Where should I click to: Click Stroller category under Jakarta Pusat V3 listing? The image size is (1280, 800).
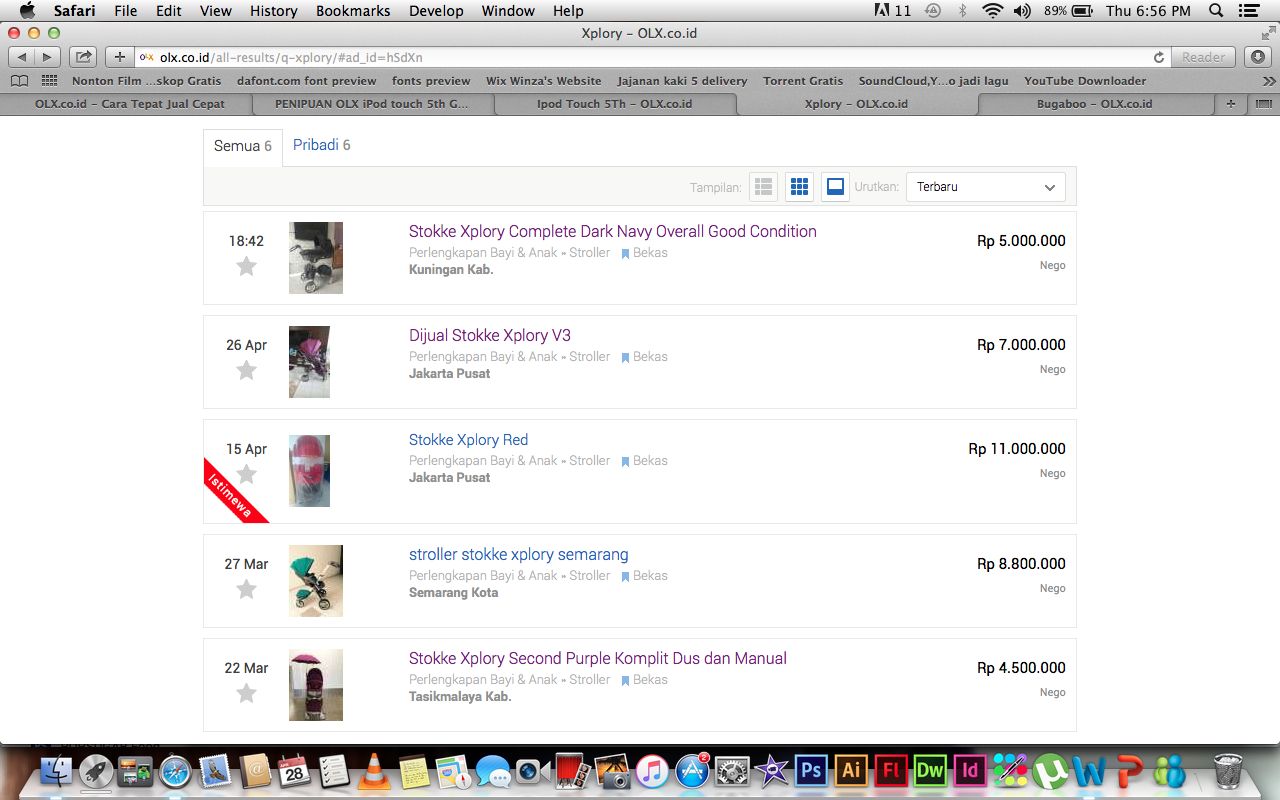[x=589, y=357]
